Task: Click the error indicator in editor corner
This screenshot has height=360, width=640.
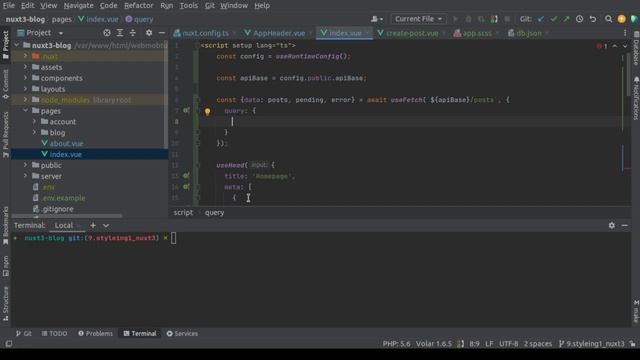Action: point(602,46)
